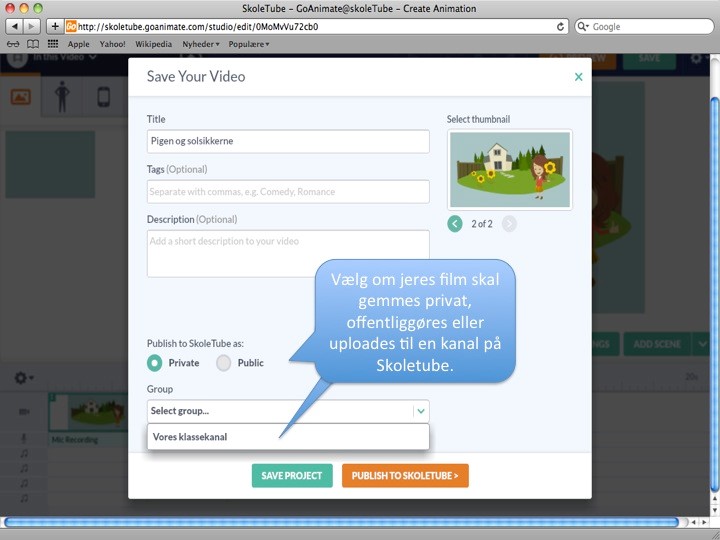
Task: Reload the page with refresh icon
Action: [x=560, y=27]
